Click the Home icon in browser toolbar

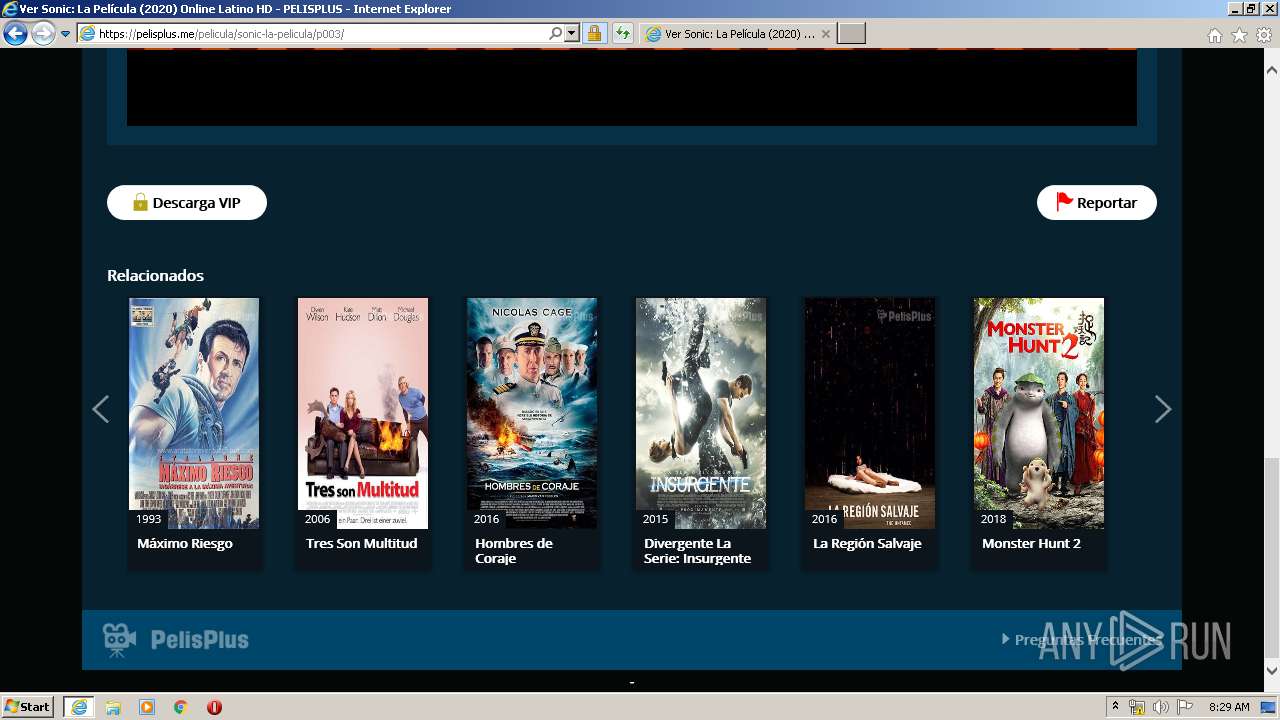click(x=1214, y=35)
